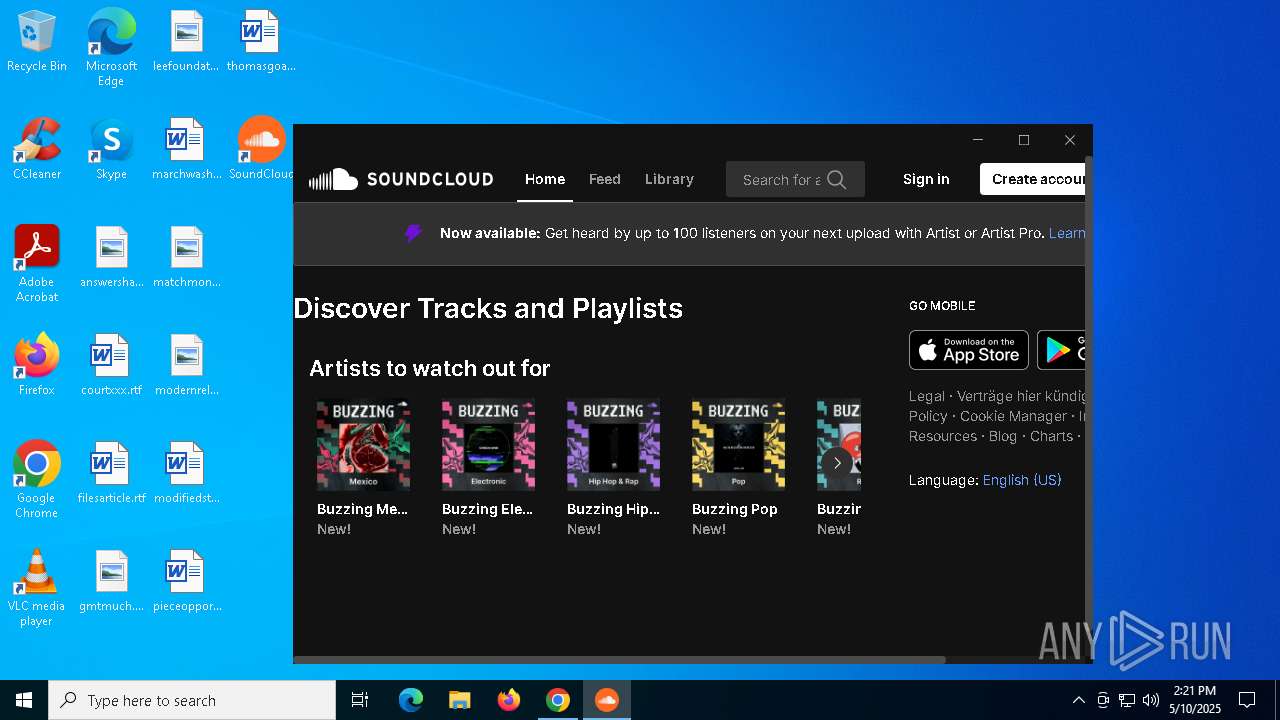Open File Explorer from the taskbar
Screen dimensions: 1280x720
459,700
